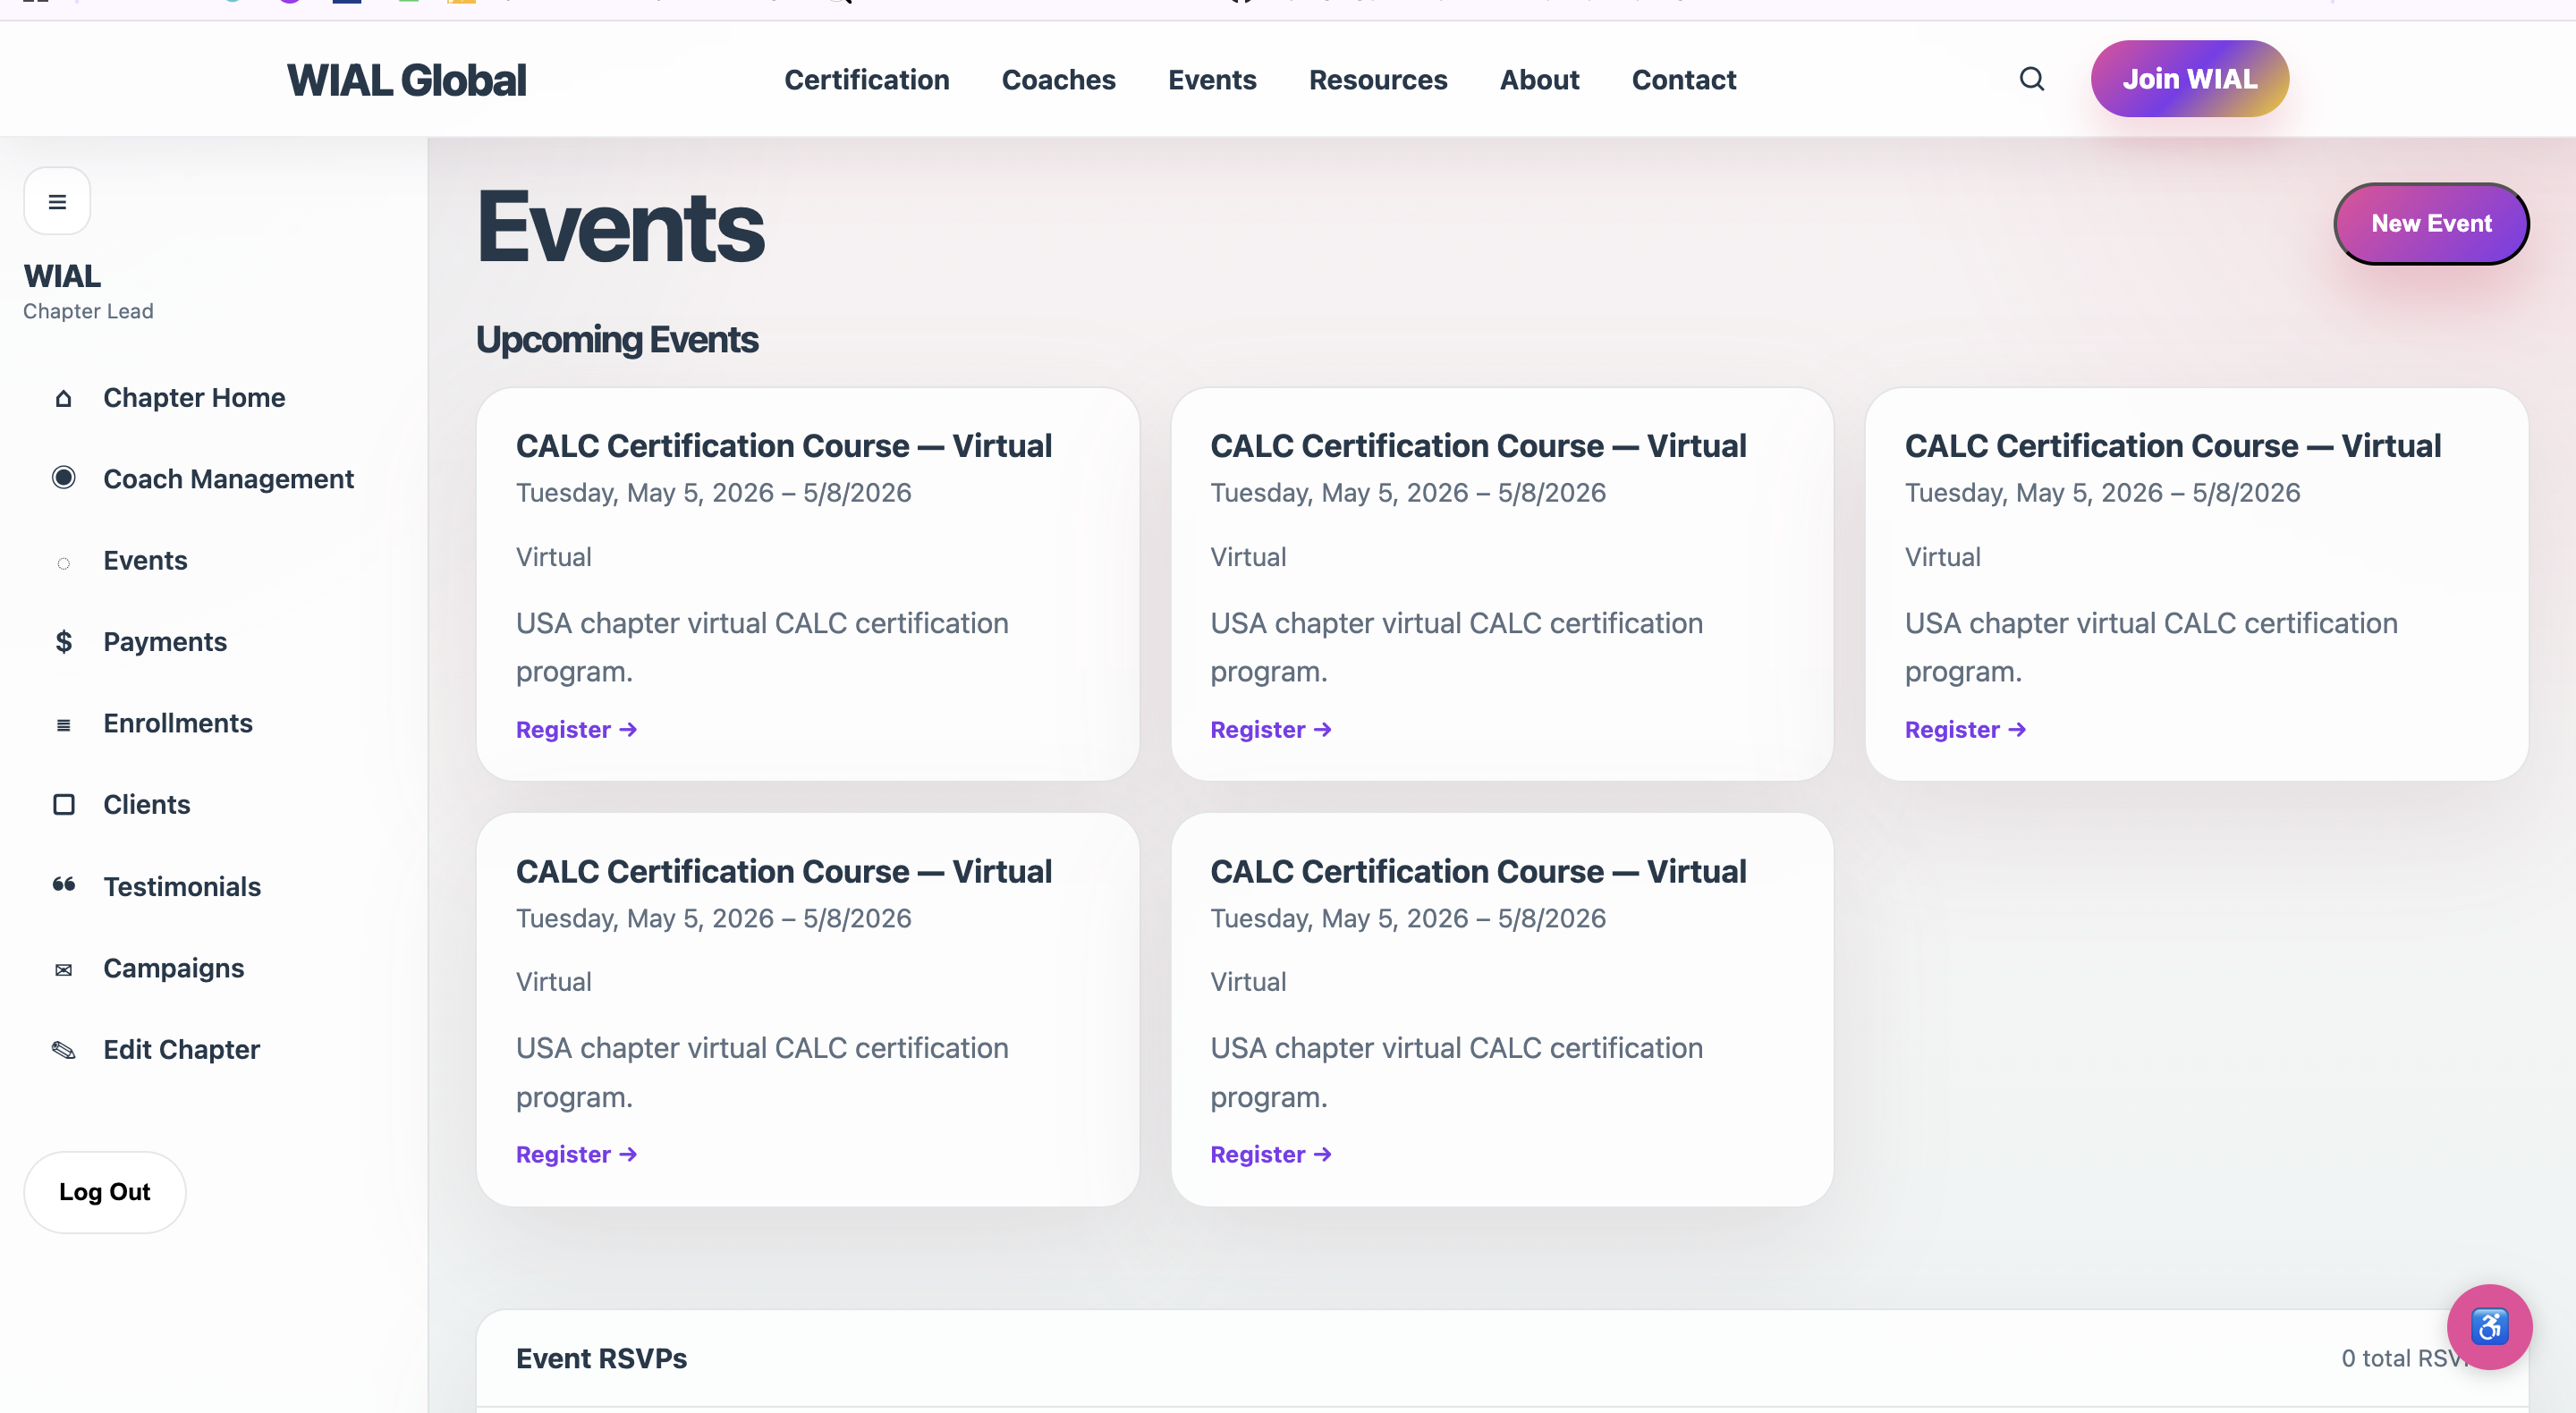This screenshot has height=1413, width=2576.
Task: Click the WIAL Global logo
Action: (x=406, y=80)
